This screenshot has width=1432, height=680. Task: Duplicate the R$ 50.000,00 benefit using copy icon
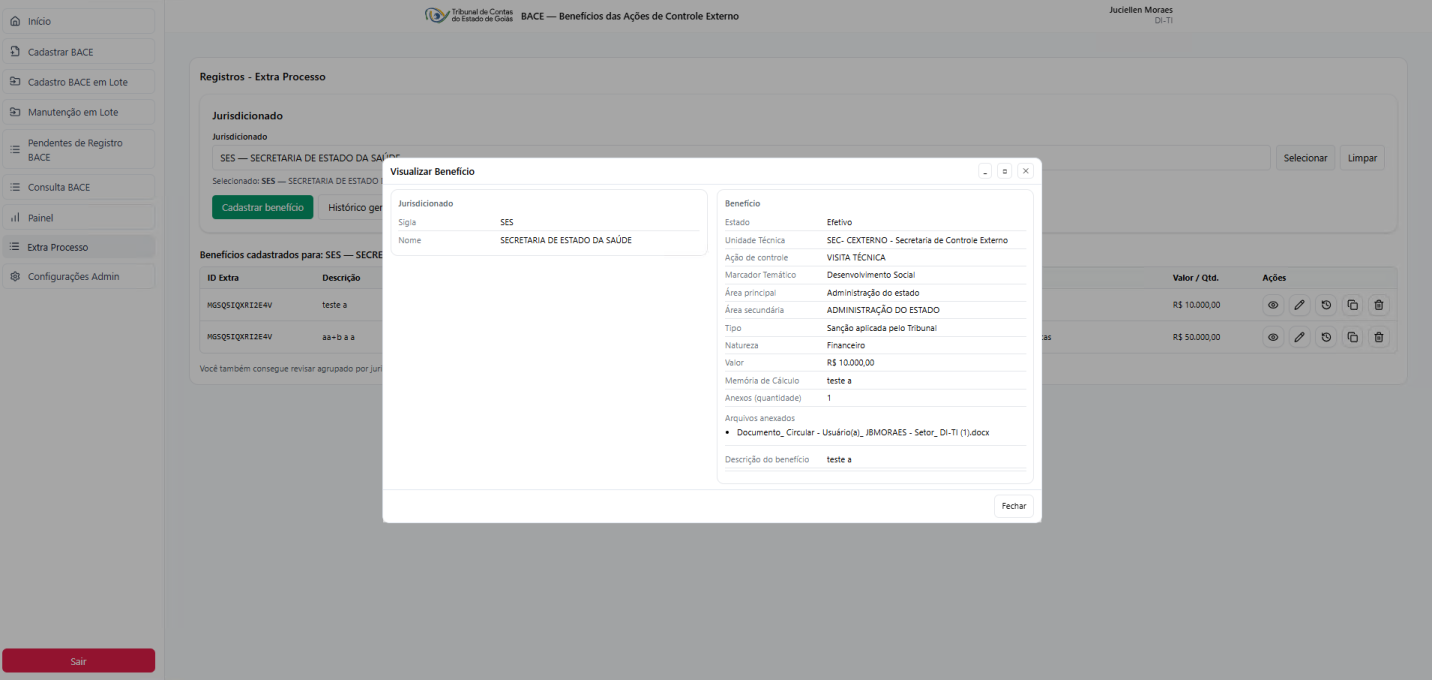[1353, 337]
